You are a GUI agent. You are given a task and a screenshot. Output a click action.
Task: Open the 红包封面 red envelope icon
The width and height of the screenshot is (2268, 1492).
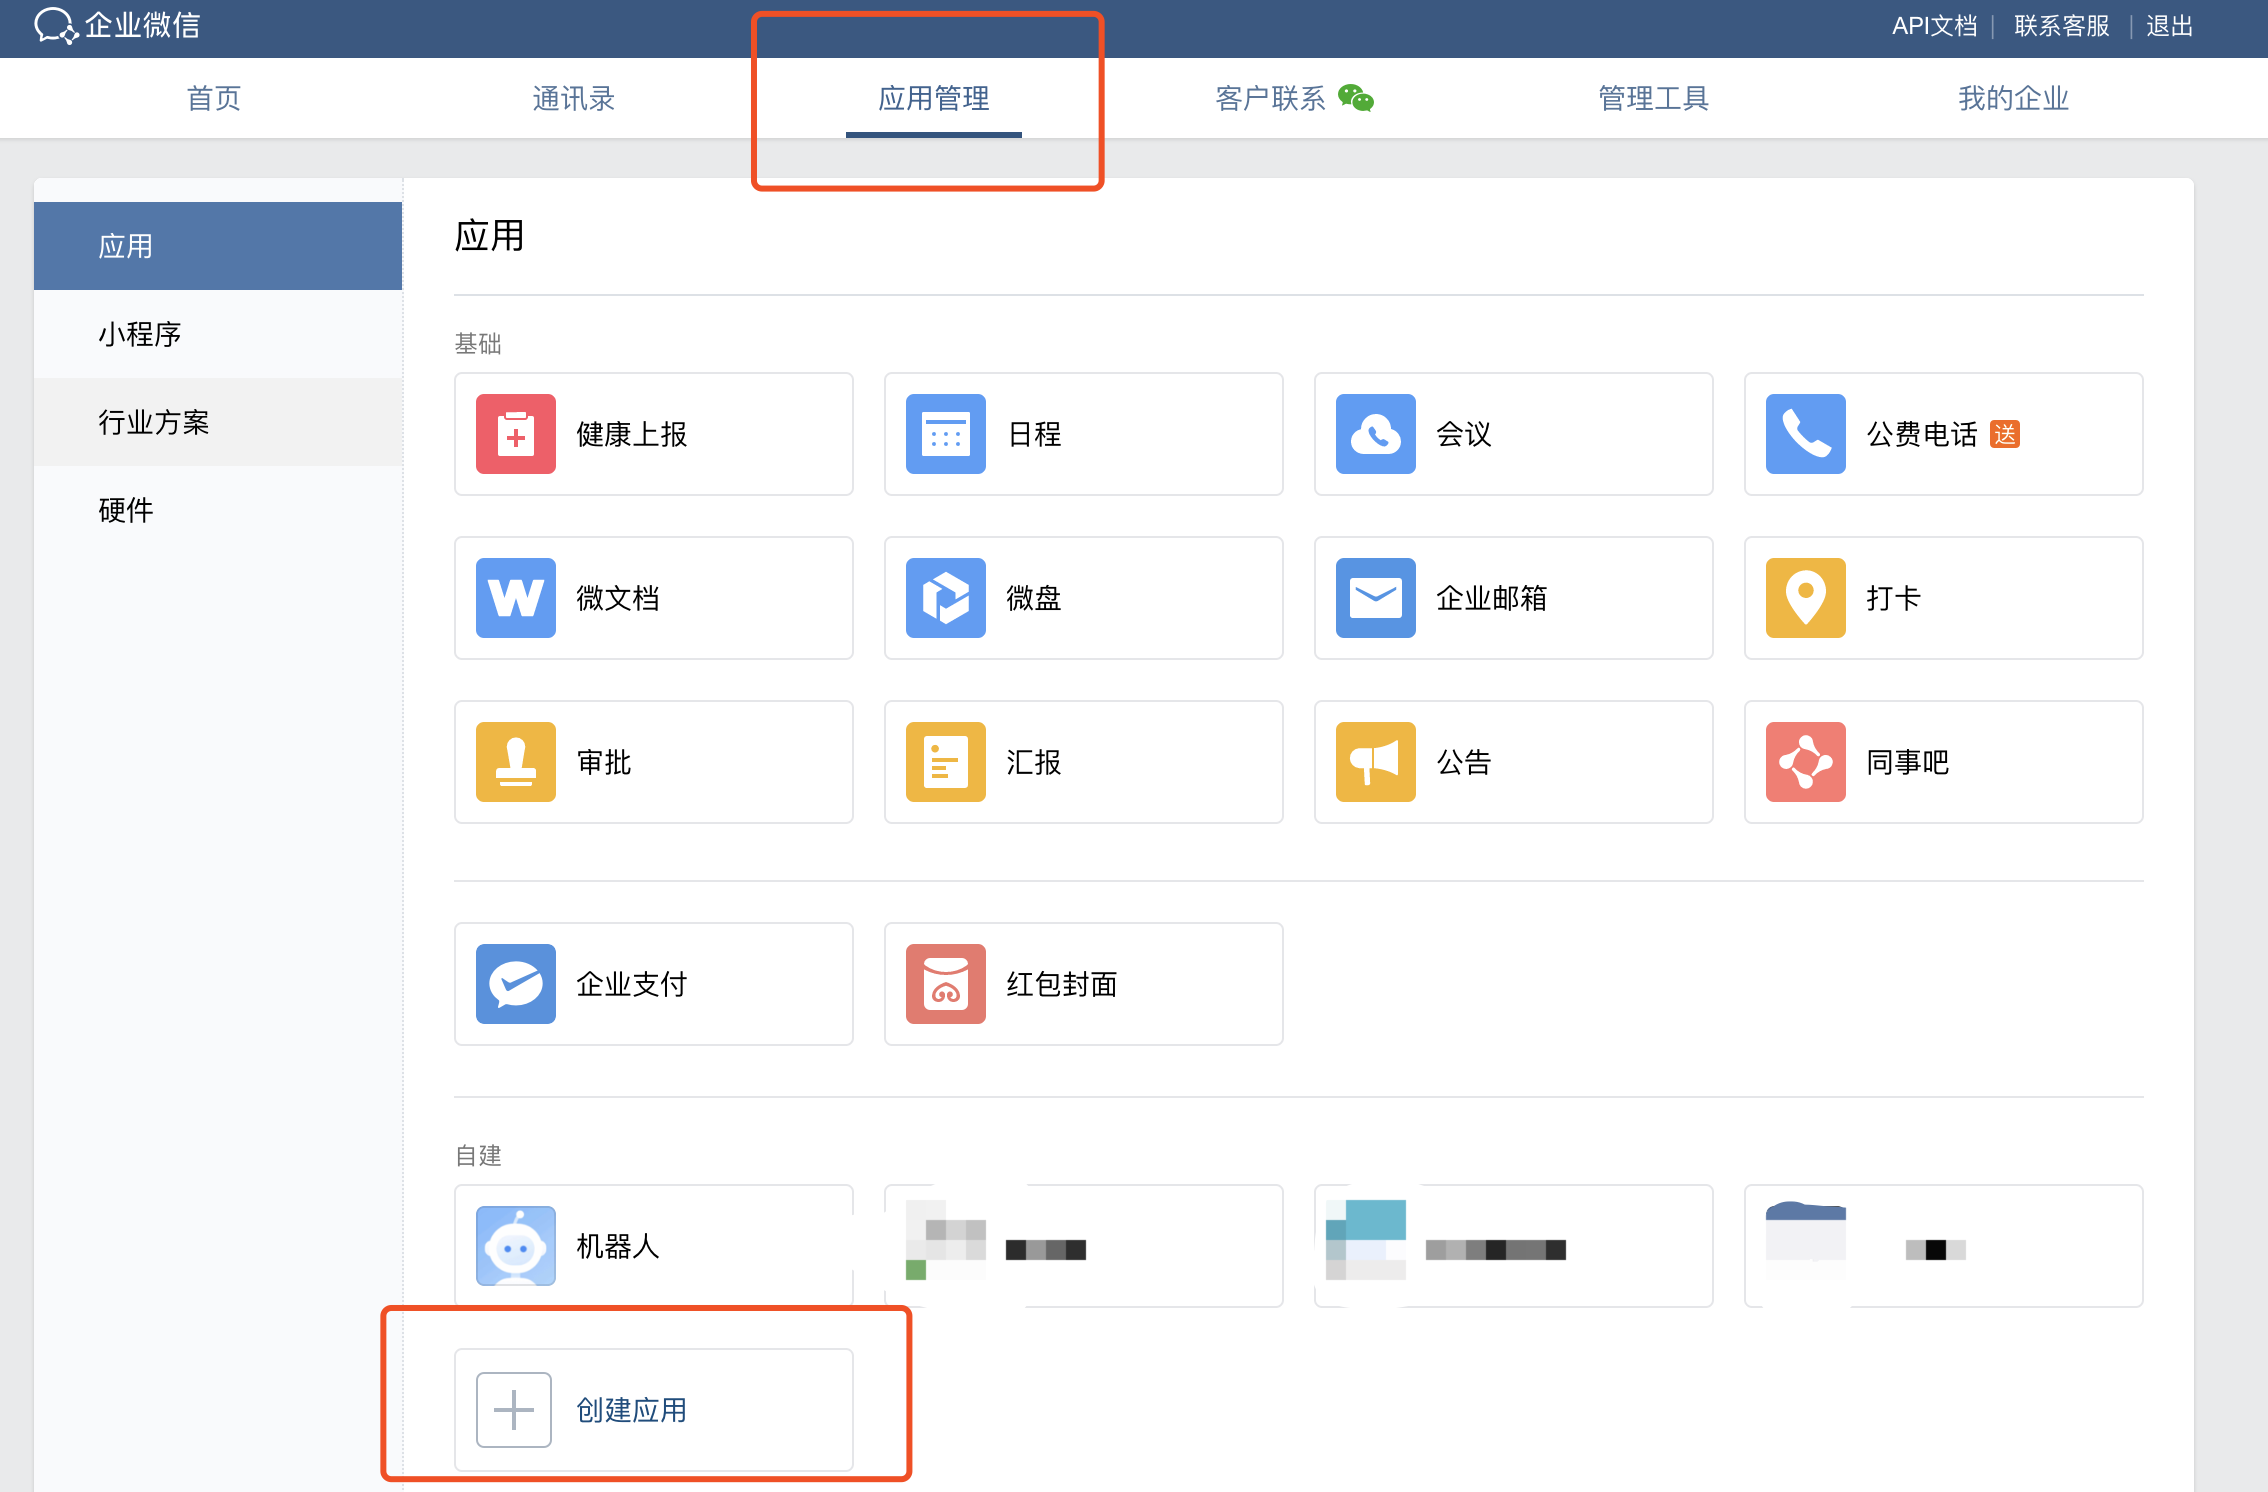(945, 984)
